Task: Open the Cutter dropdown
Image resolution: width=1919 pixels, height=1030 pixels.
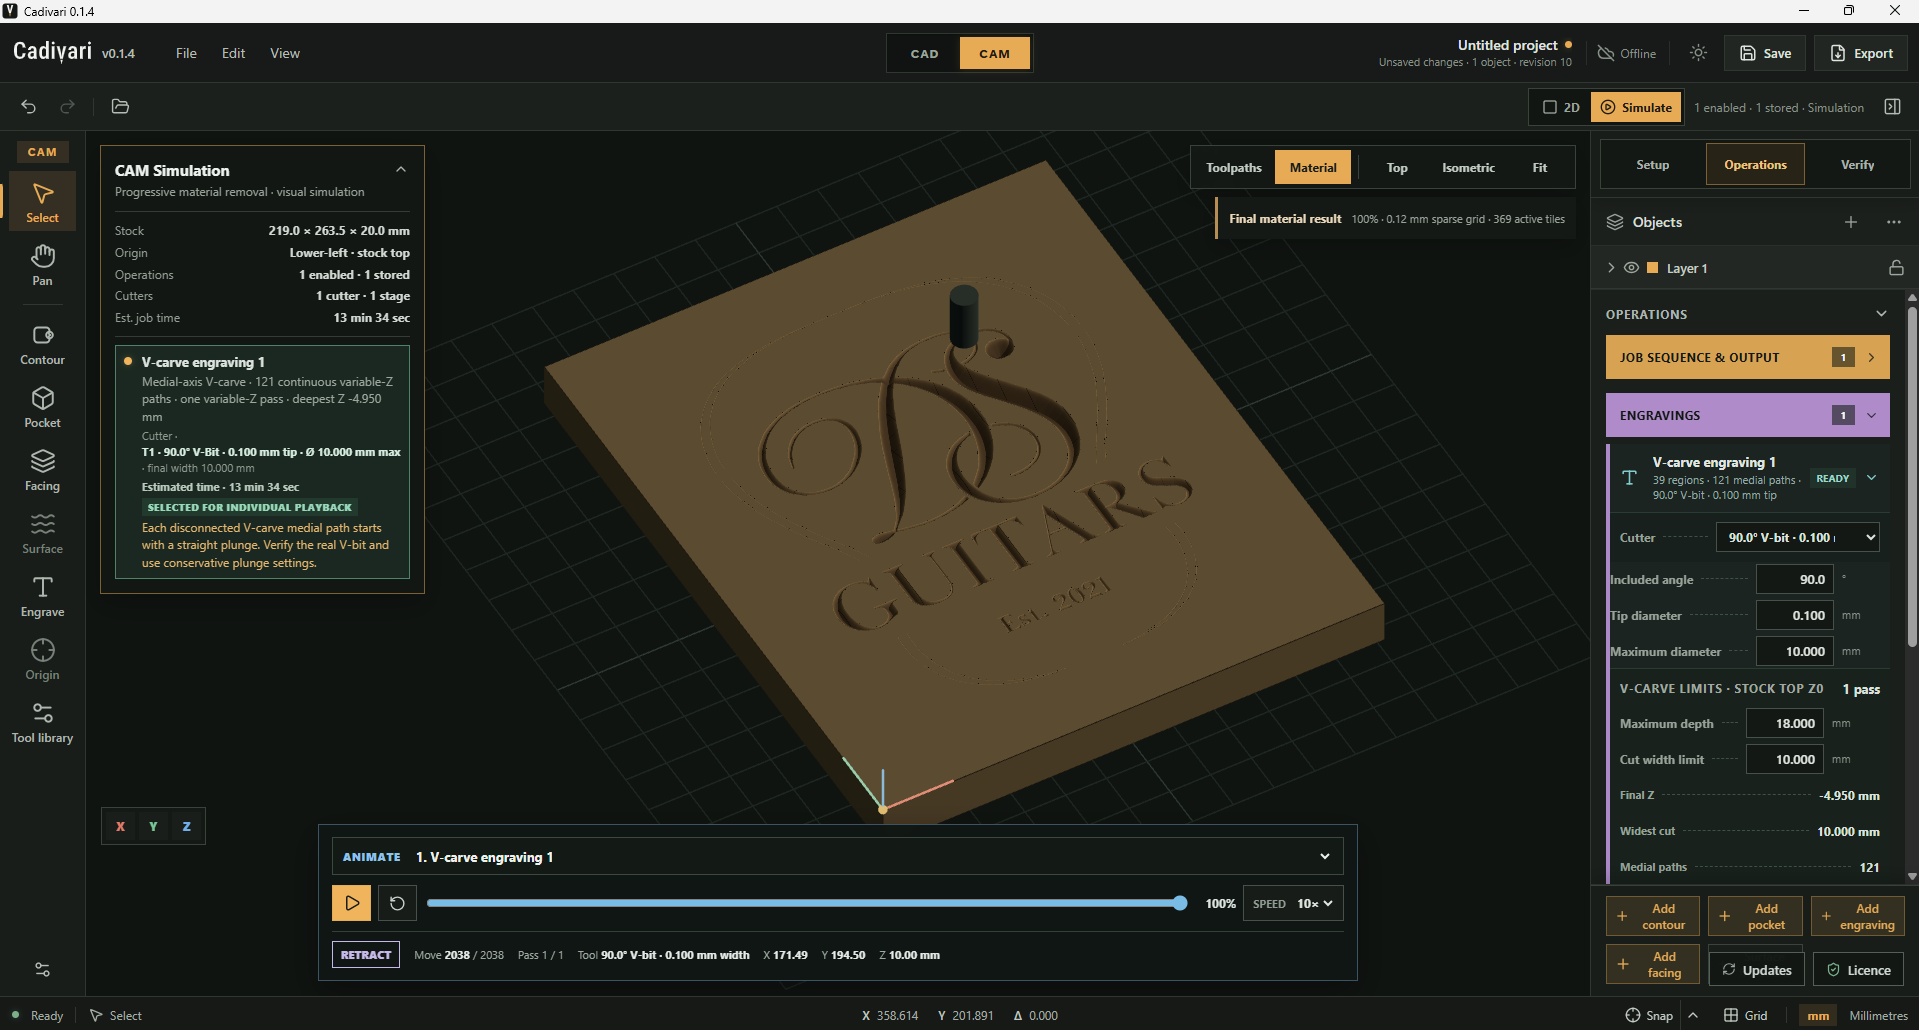Action: coord(1797,537)
